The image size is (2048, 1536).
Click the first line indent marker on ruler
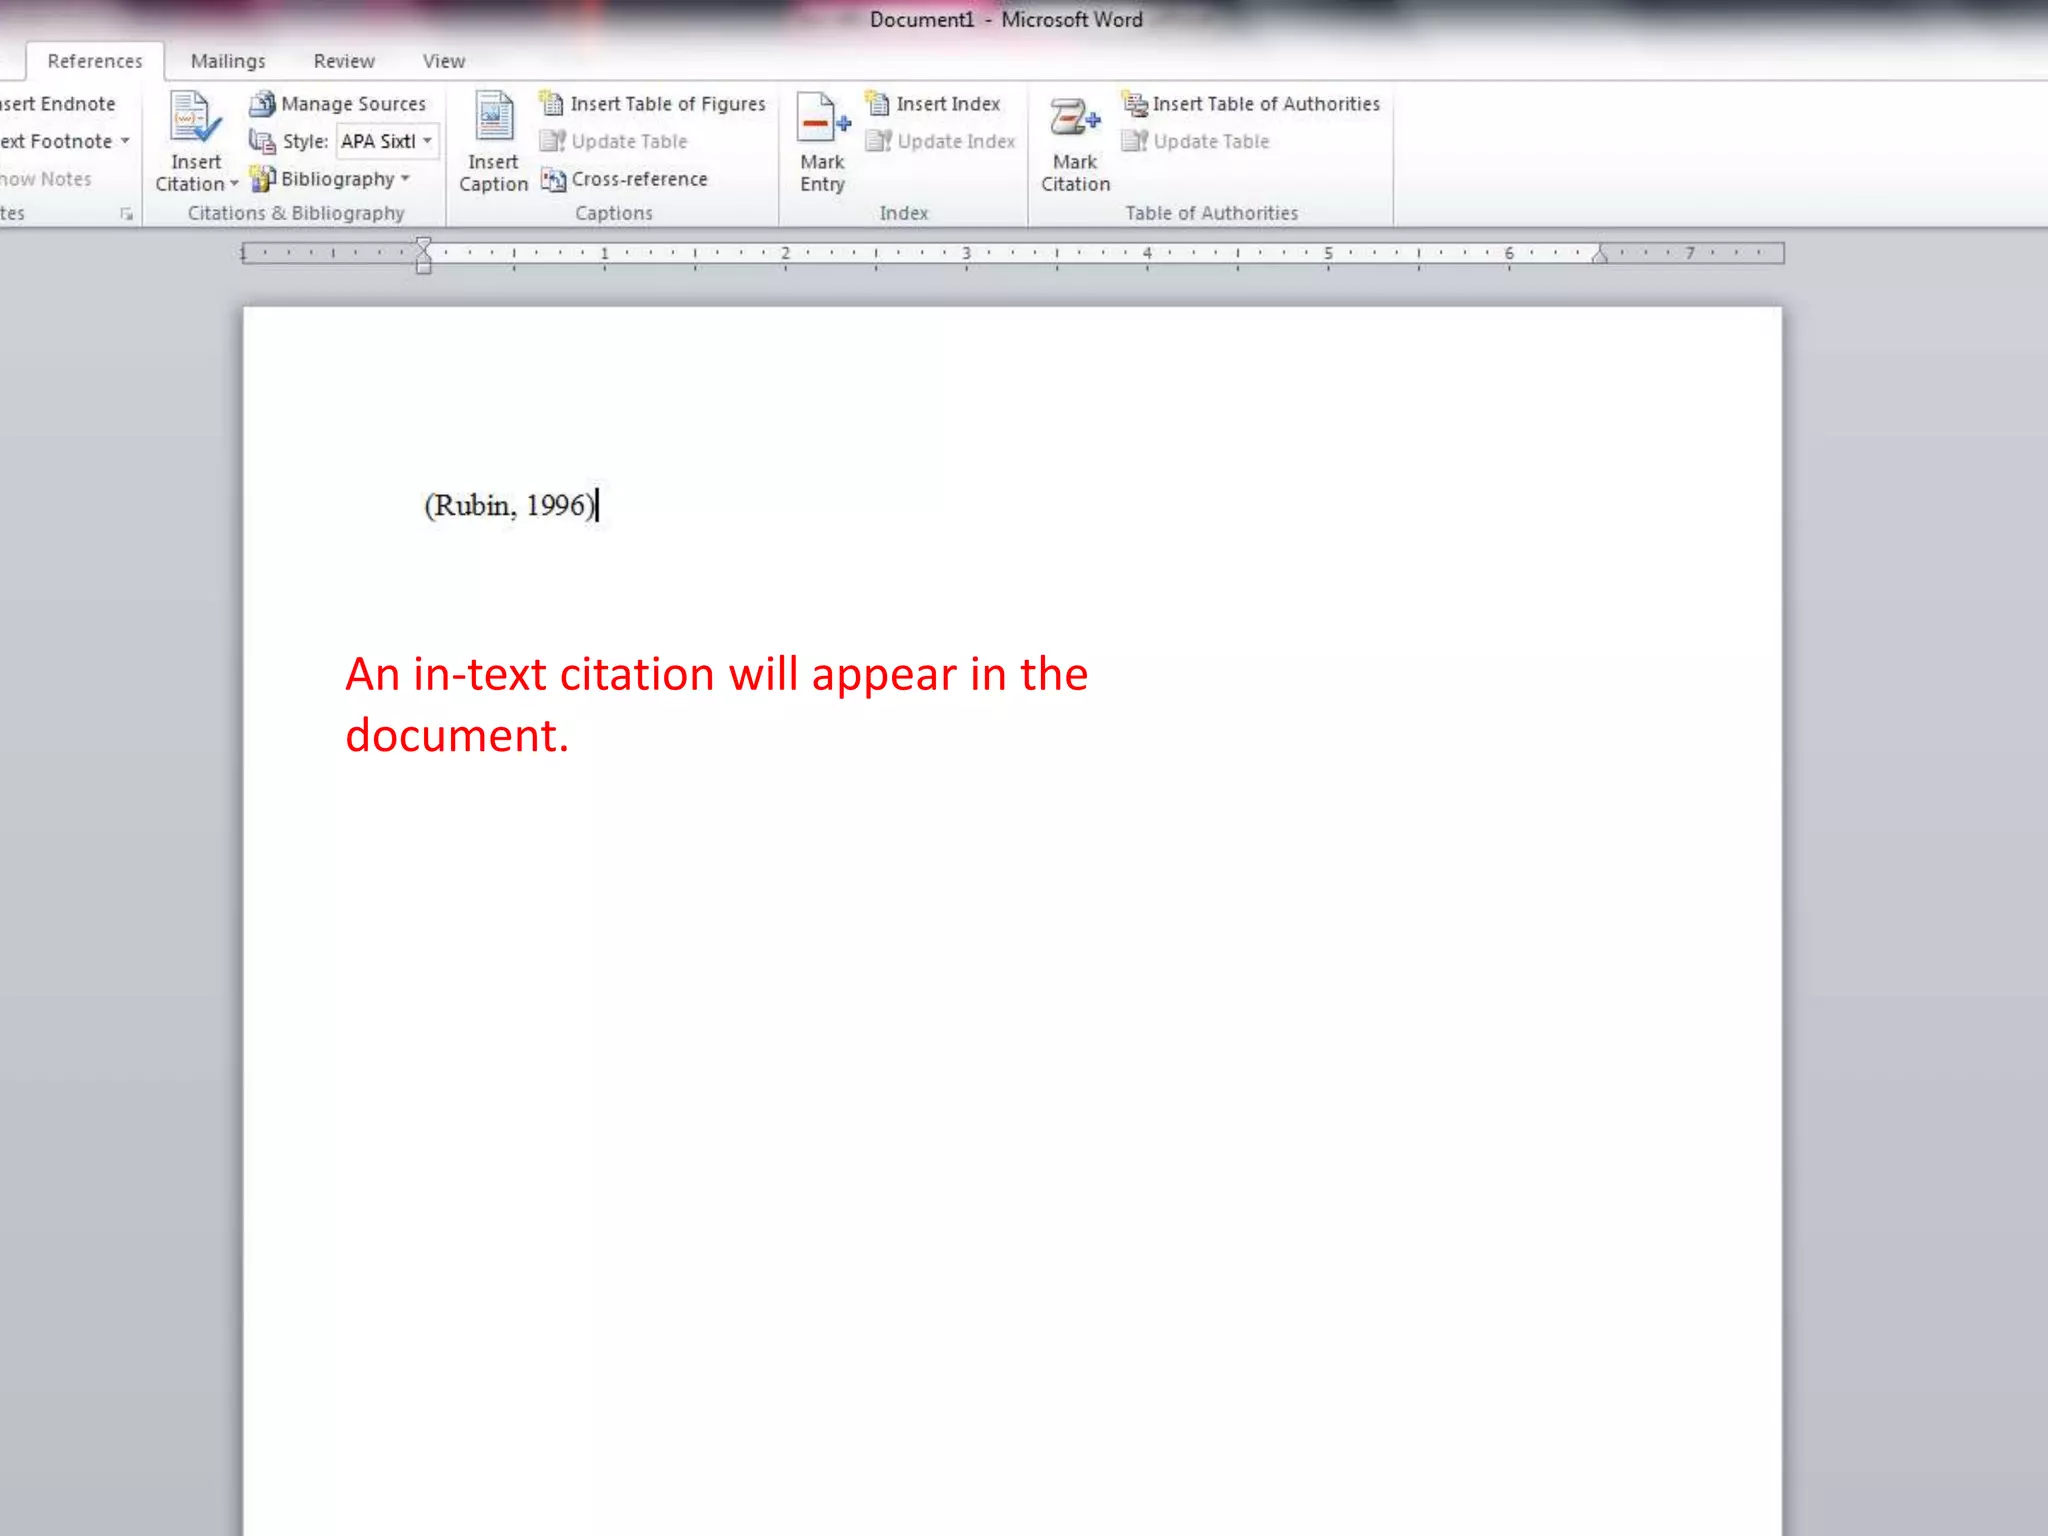coord(423,243)
